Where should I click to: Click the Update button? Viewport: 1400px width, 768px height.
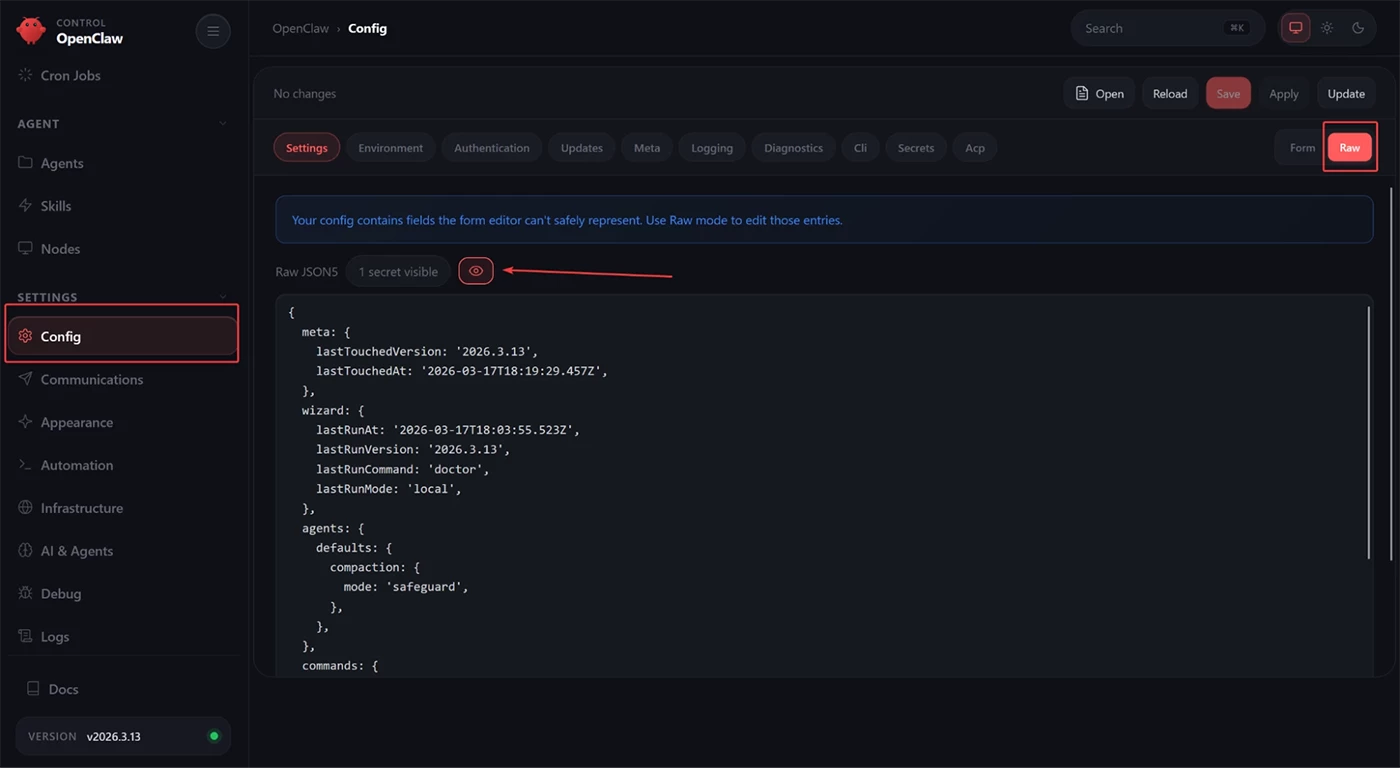click(x=1345, y=94)
